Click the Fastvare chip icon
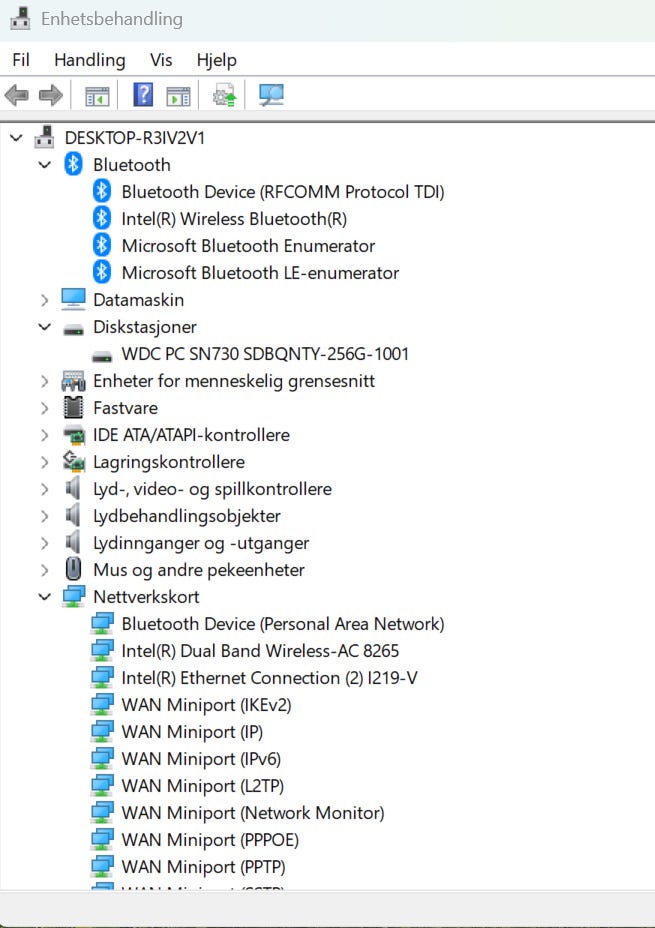 point(73,408)
